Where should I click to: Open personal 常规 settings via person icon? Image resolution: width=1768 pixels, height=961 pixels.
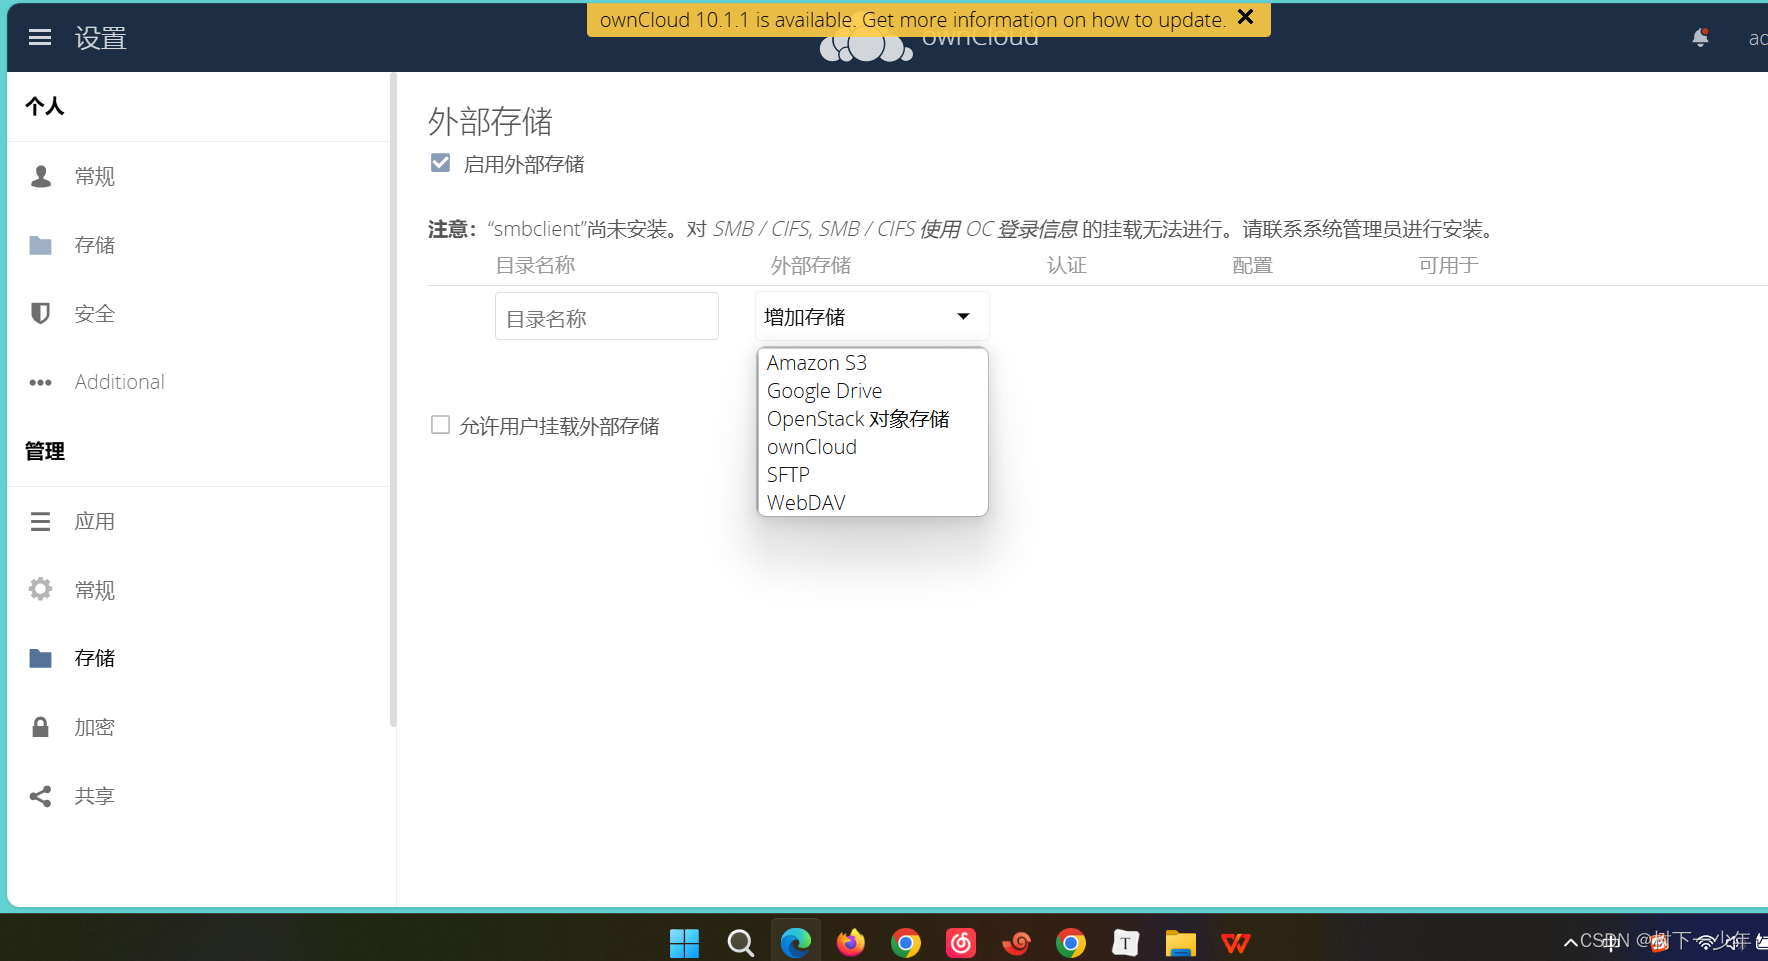(x=41, y=176)
